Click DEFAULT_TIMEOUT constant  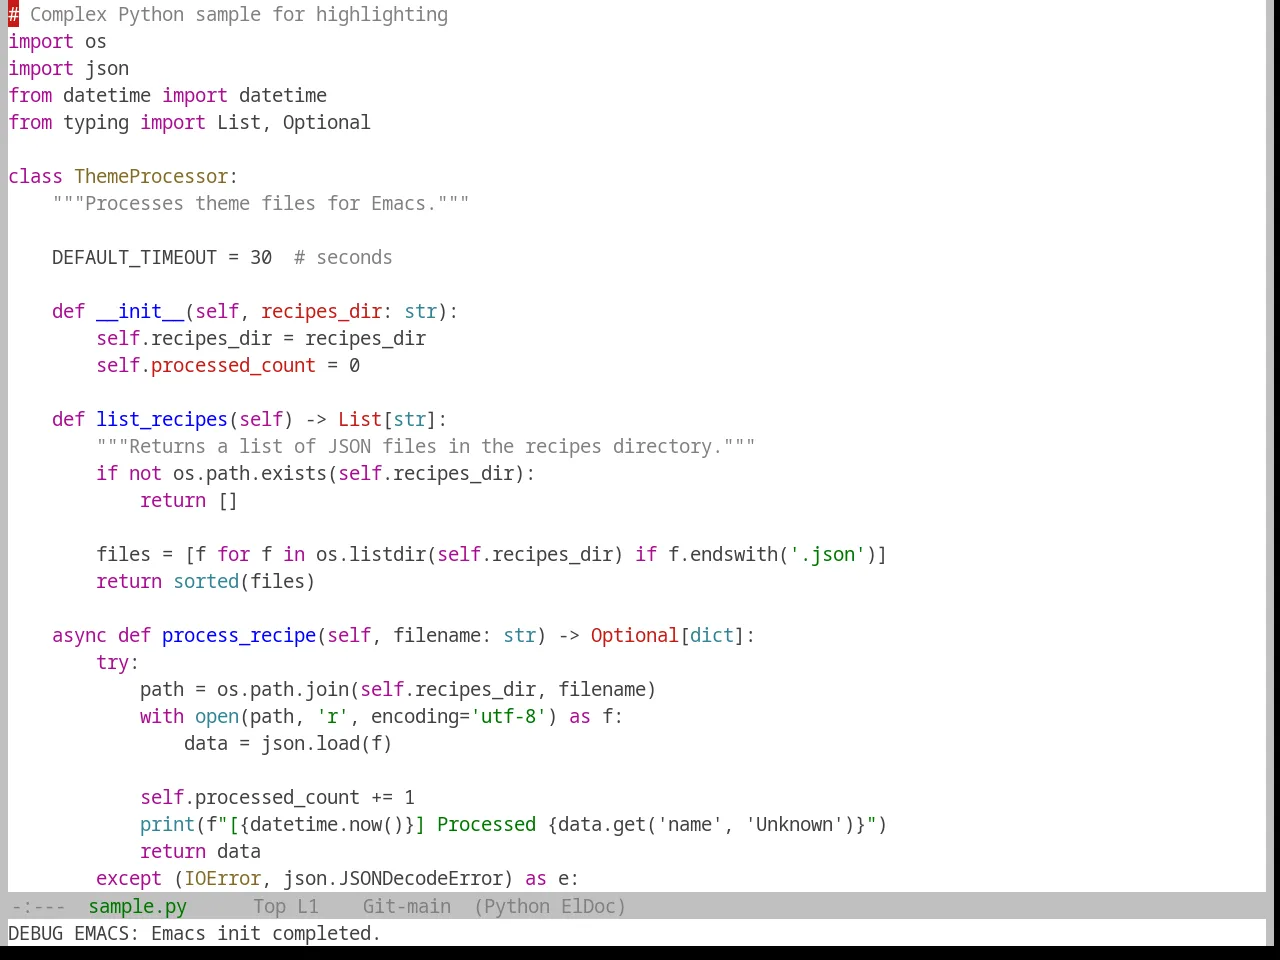(x=134, y=257)
